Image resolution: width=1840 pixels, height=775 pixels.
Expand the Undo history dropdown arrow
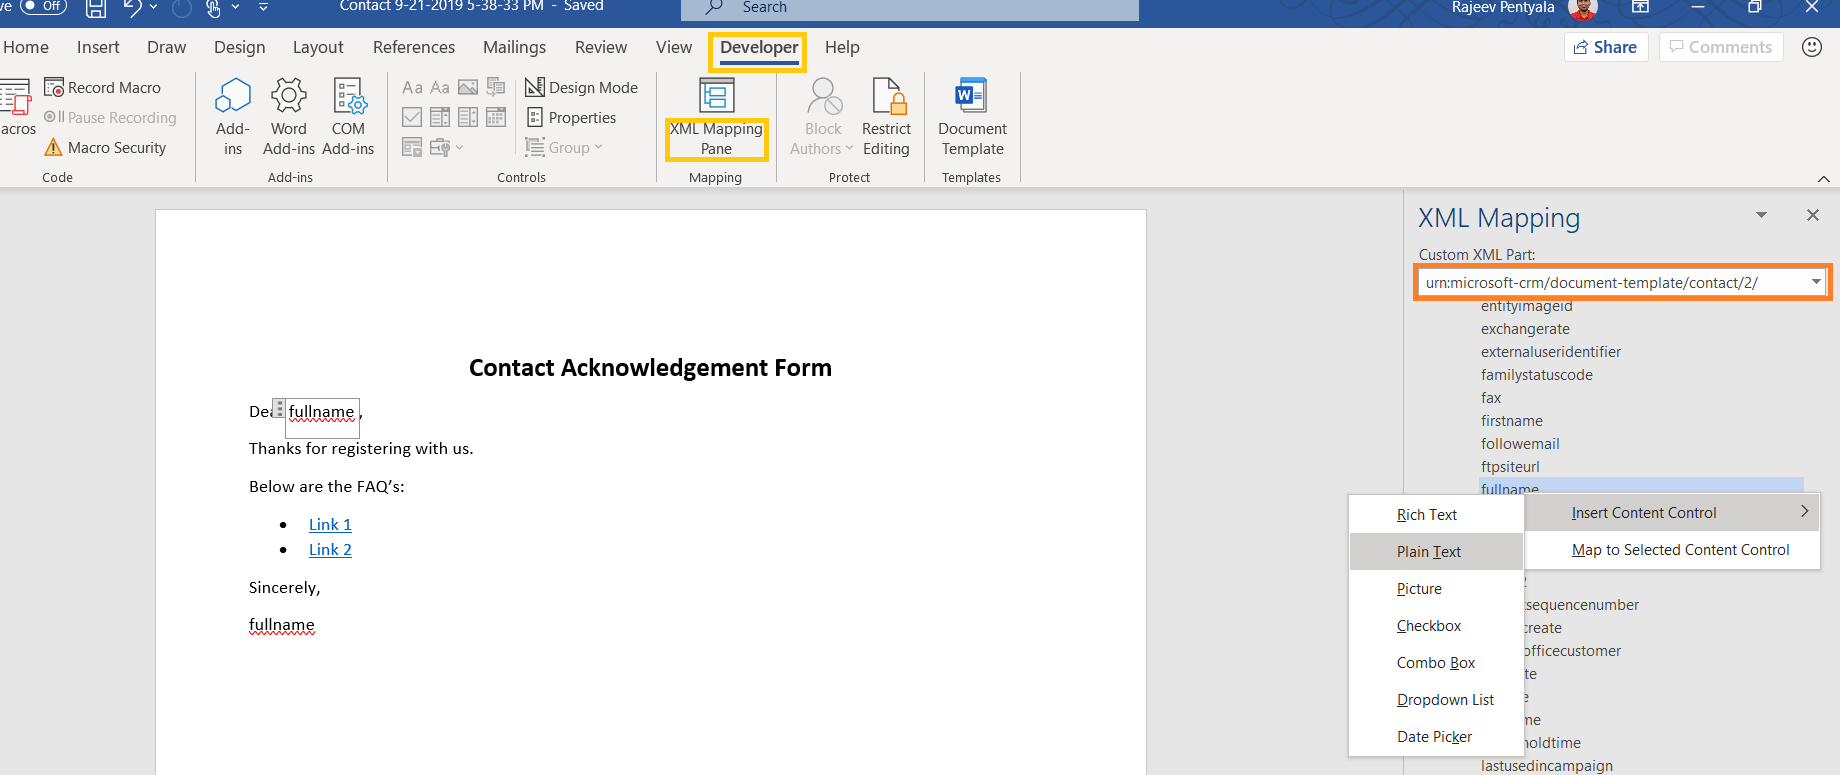(x=153, y=8)
